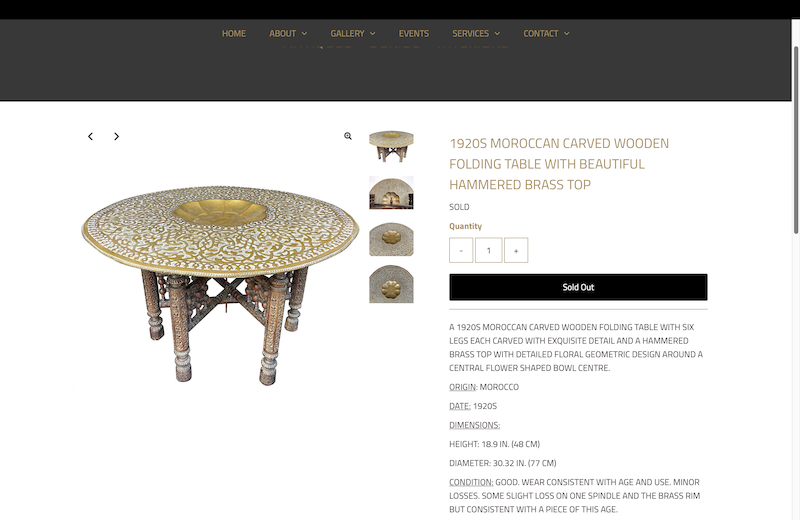Expand the About menu chevron
The width and height of the screenshot is (800, 520).
point(305,34)
